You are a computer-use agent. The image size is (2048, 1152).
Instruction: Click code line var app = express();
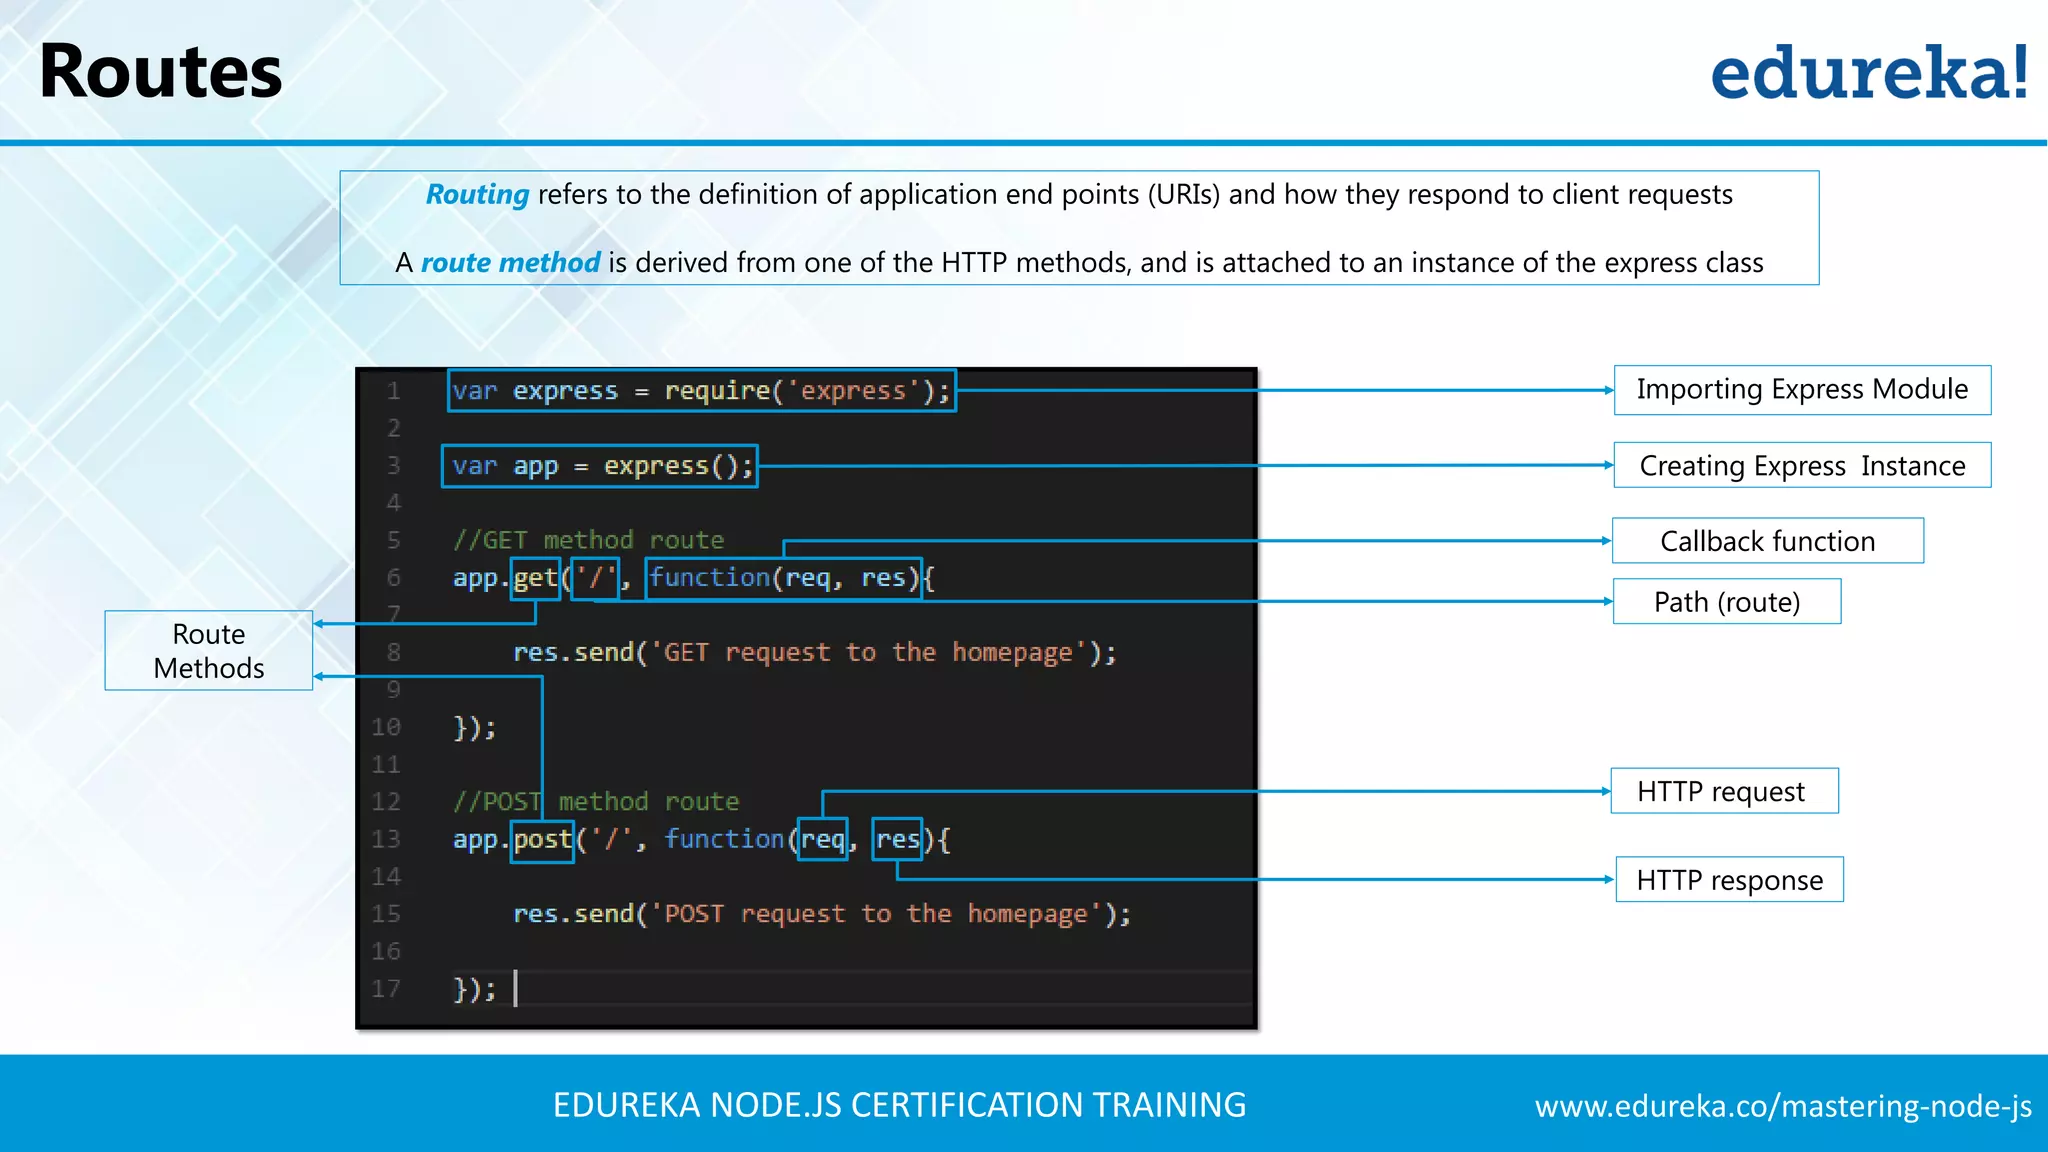click(x=600, y=466)
